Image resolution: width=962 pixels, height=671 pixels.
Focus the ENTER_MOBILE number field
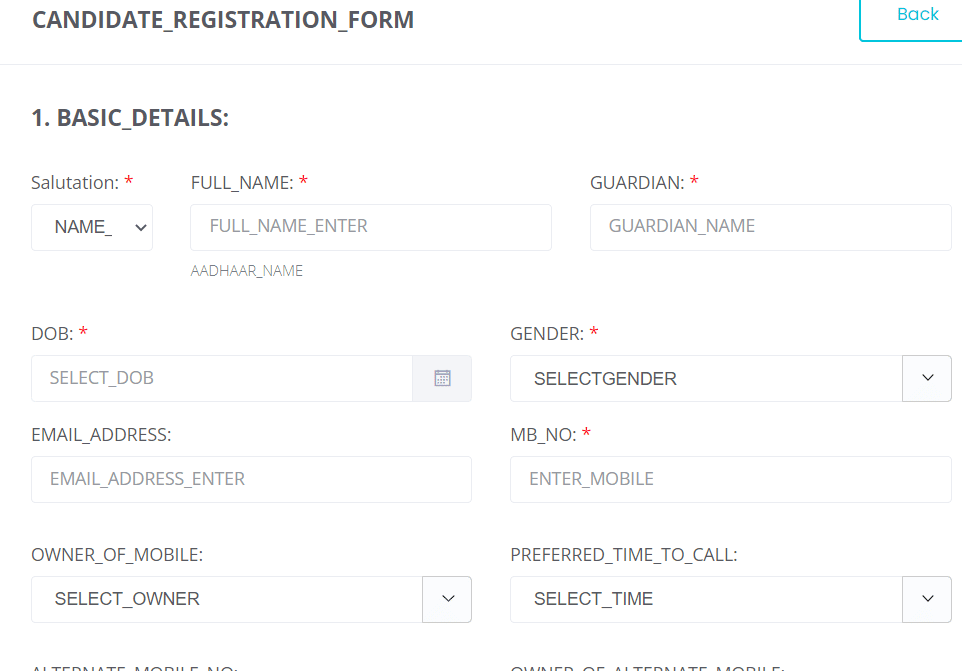coord(730,479)
